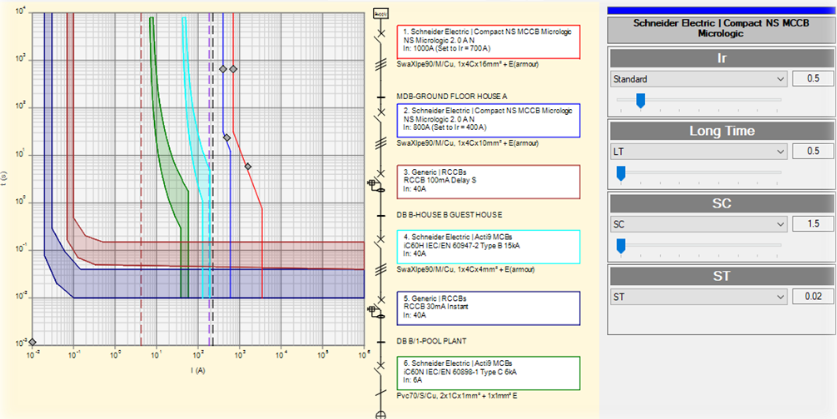Select device 4 iC60H Type B 15kA box
This screenshot has width=837, height=419.
[x=488, y=247]
